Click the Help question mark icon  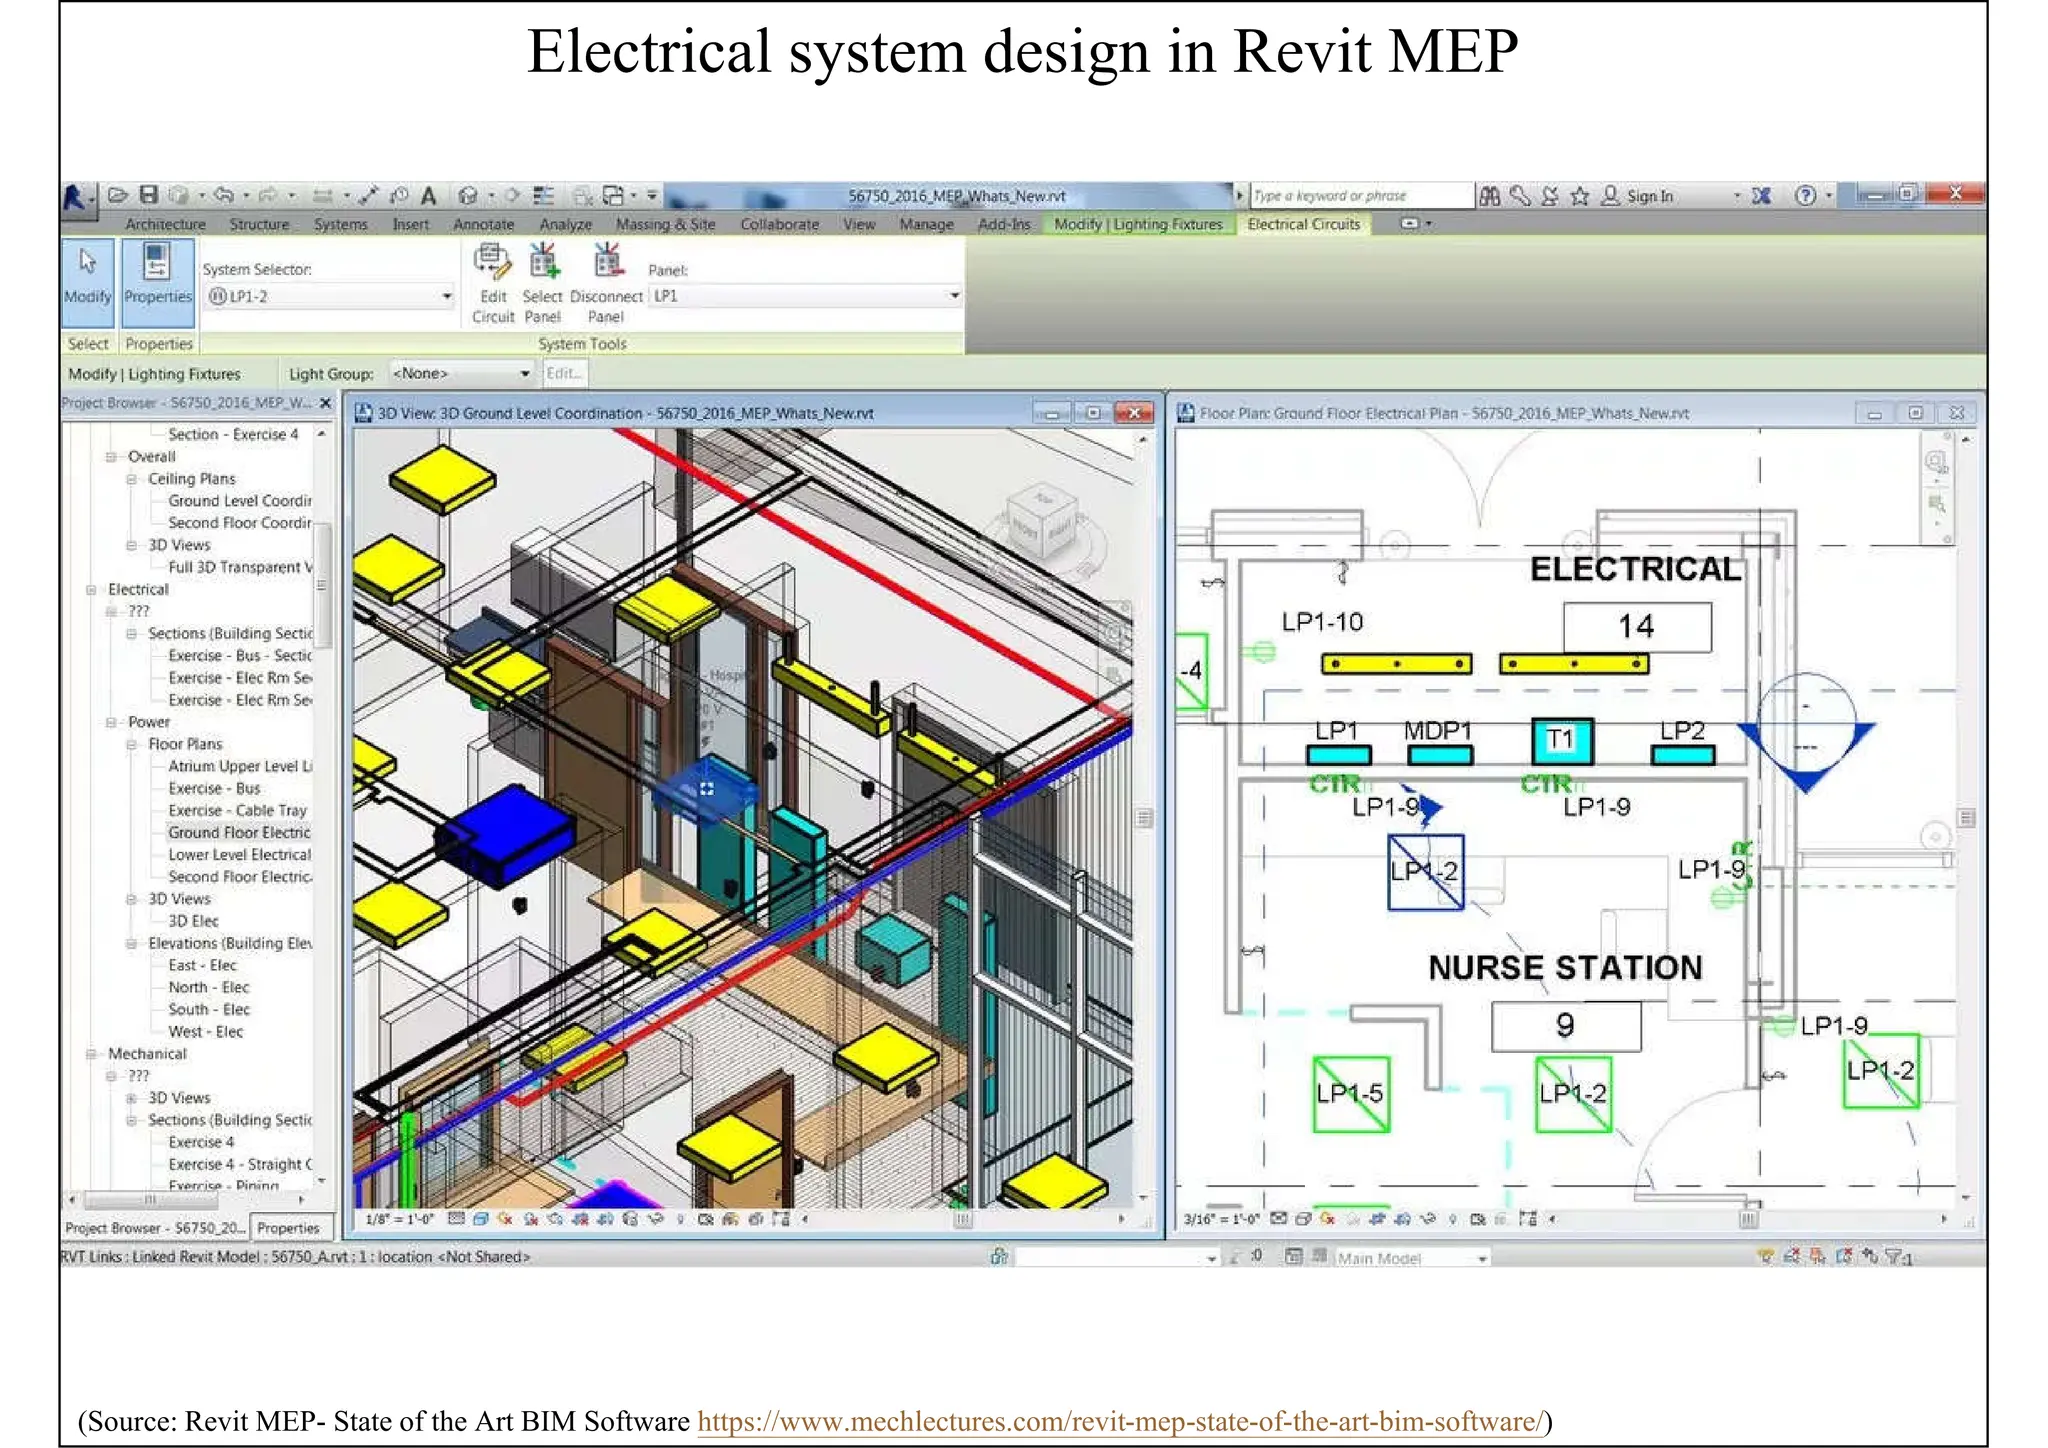coord(1804,196)
